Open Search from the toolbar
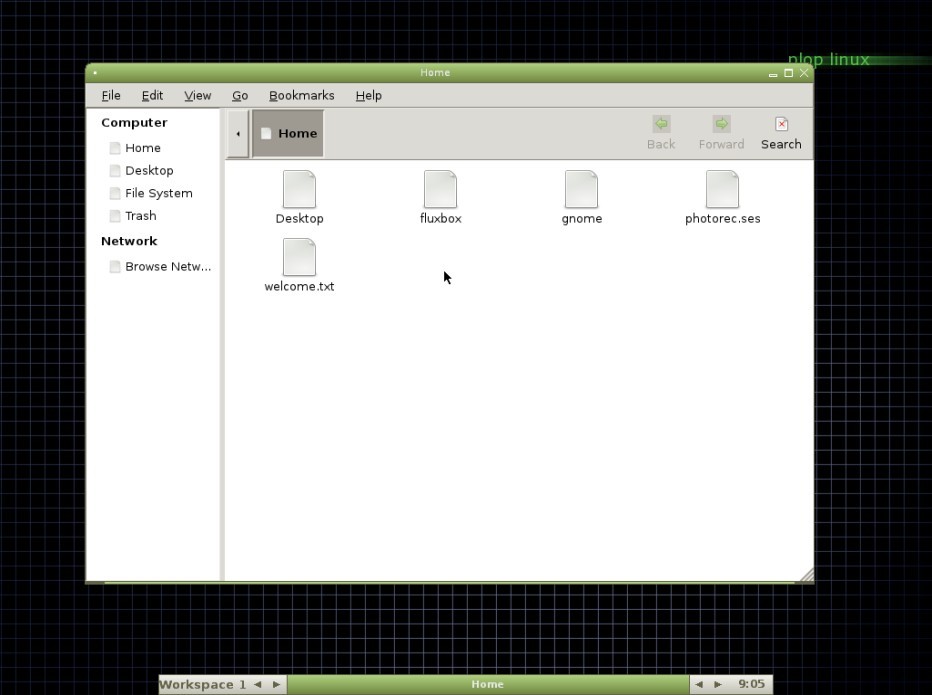Viewport: 932px width, 695px height. [x=781, y=133]
